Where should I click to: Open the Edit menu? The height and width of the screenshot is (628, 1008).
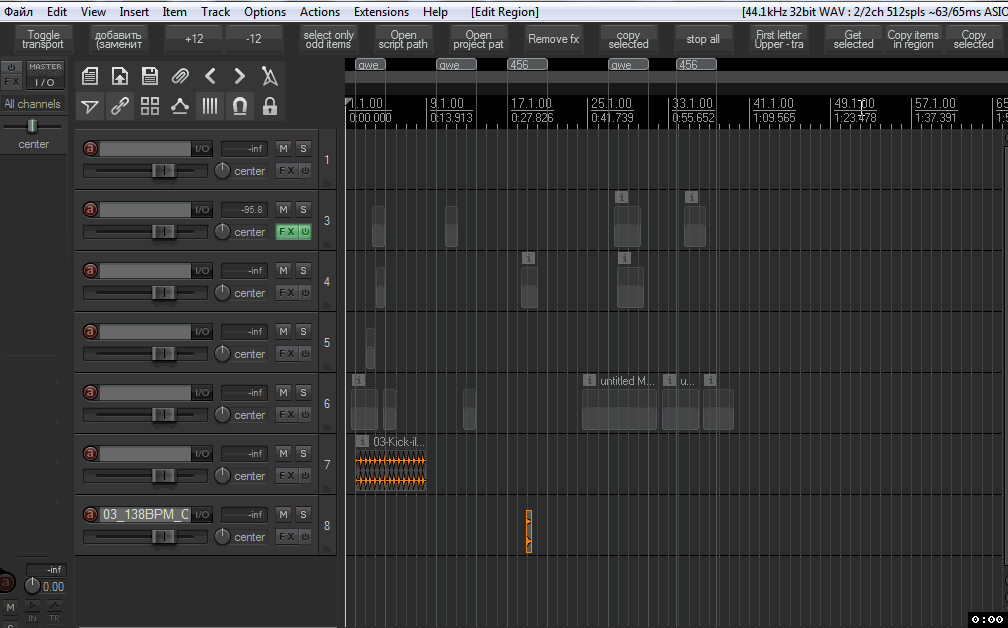point(57,12)
